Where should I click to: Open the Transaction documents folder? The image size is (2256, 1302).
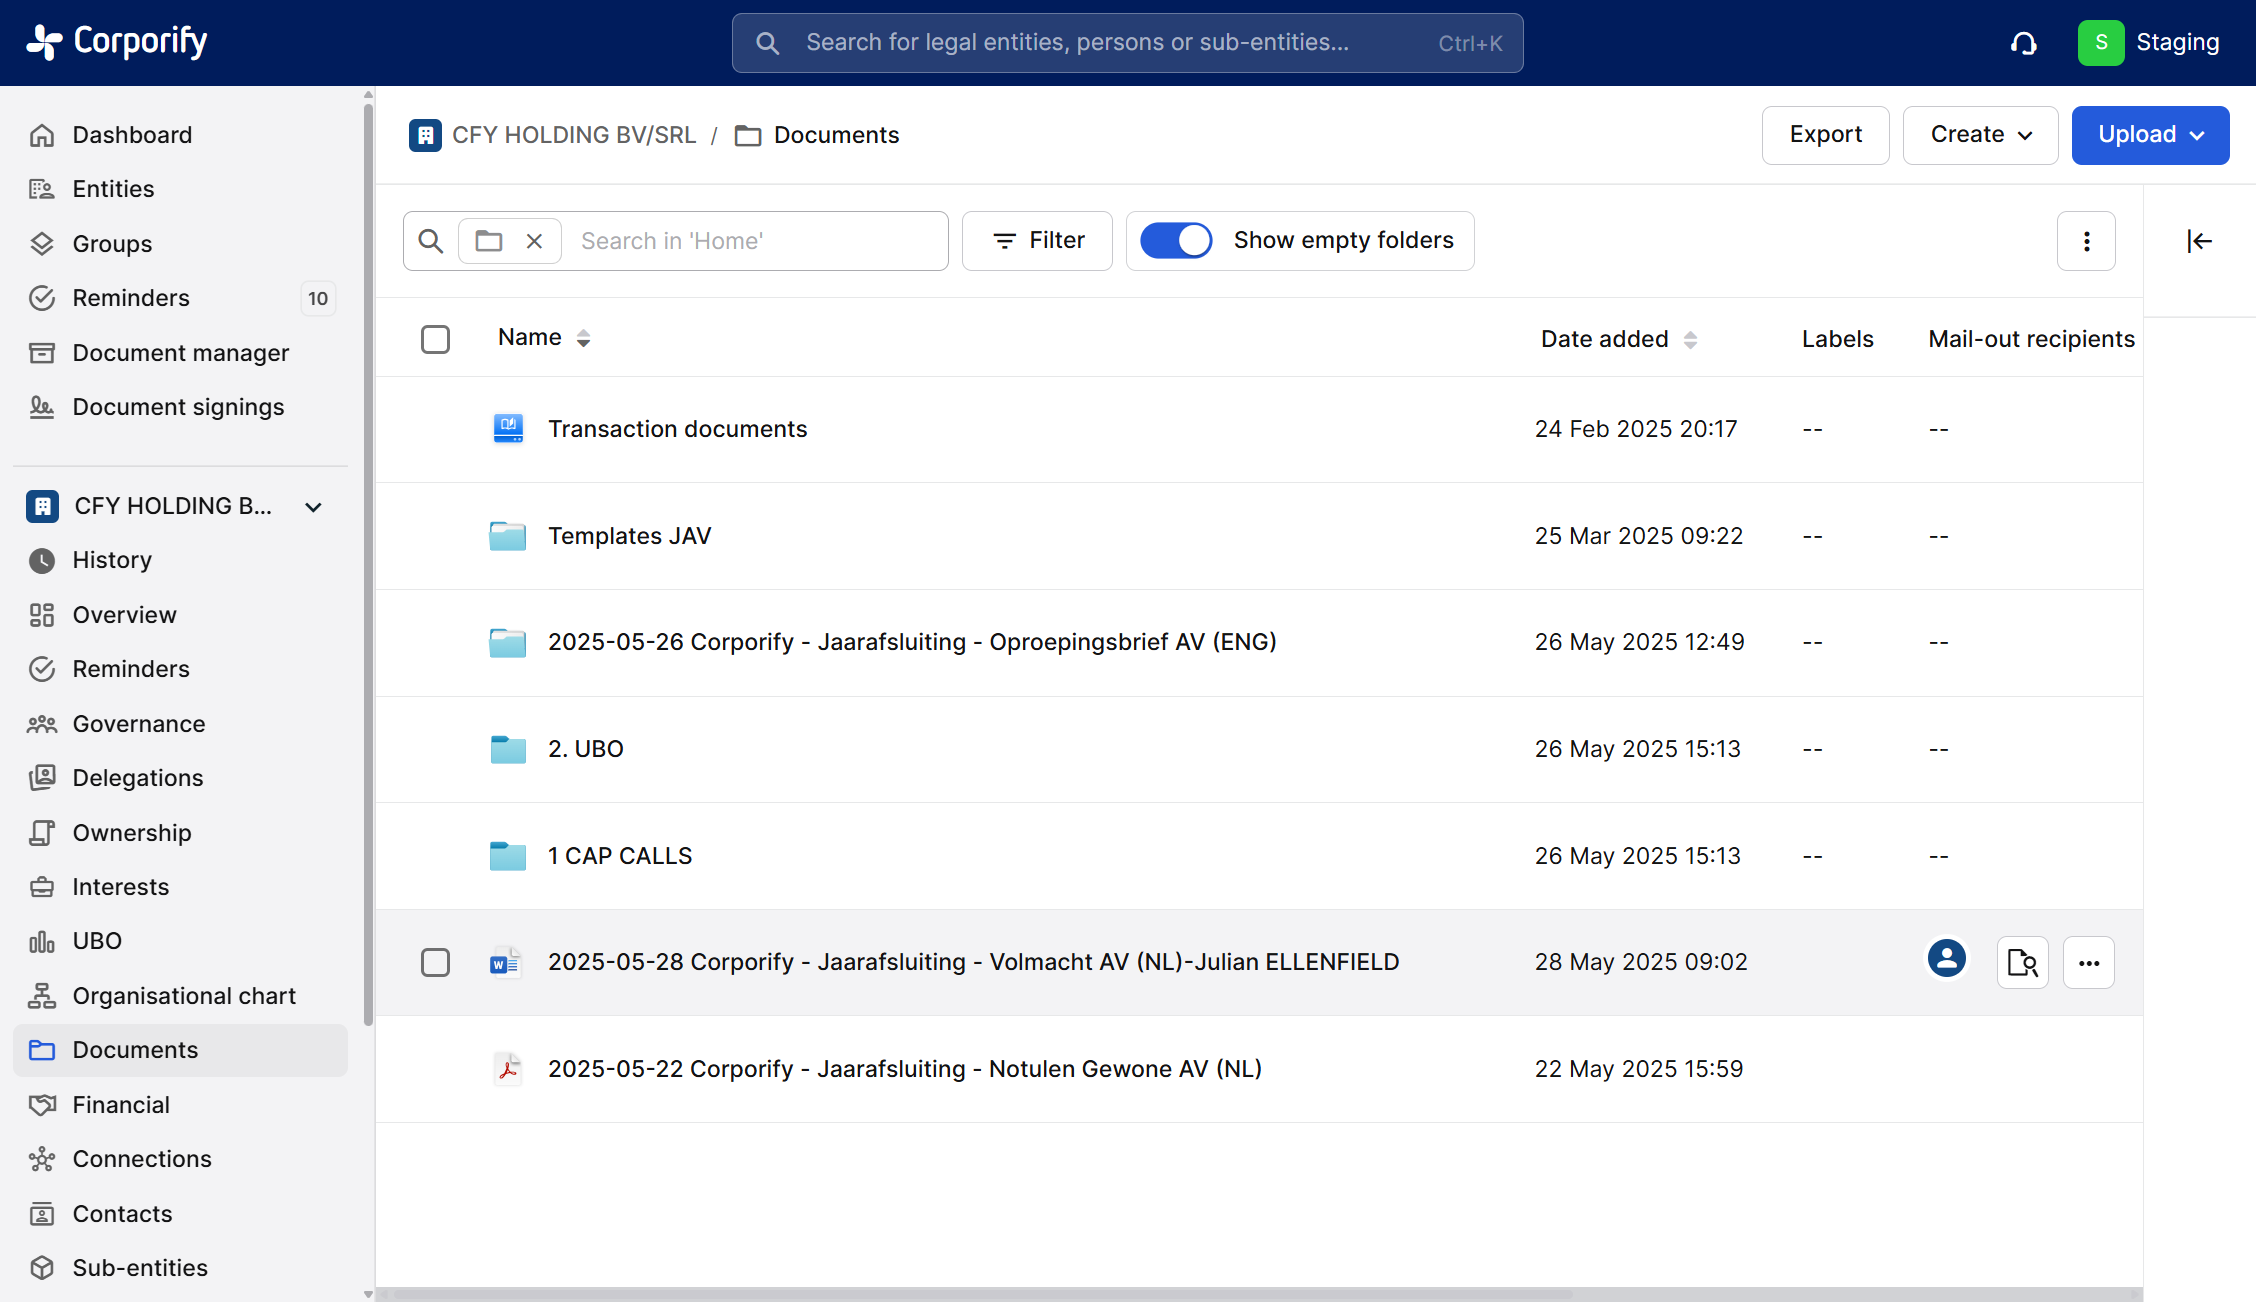point(677,429)
